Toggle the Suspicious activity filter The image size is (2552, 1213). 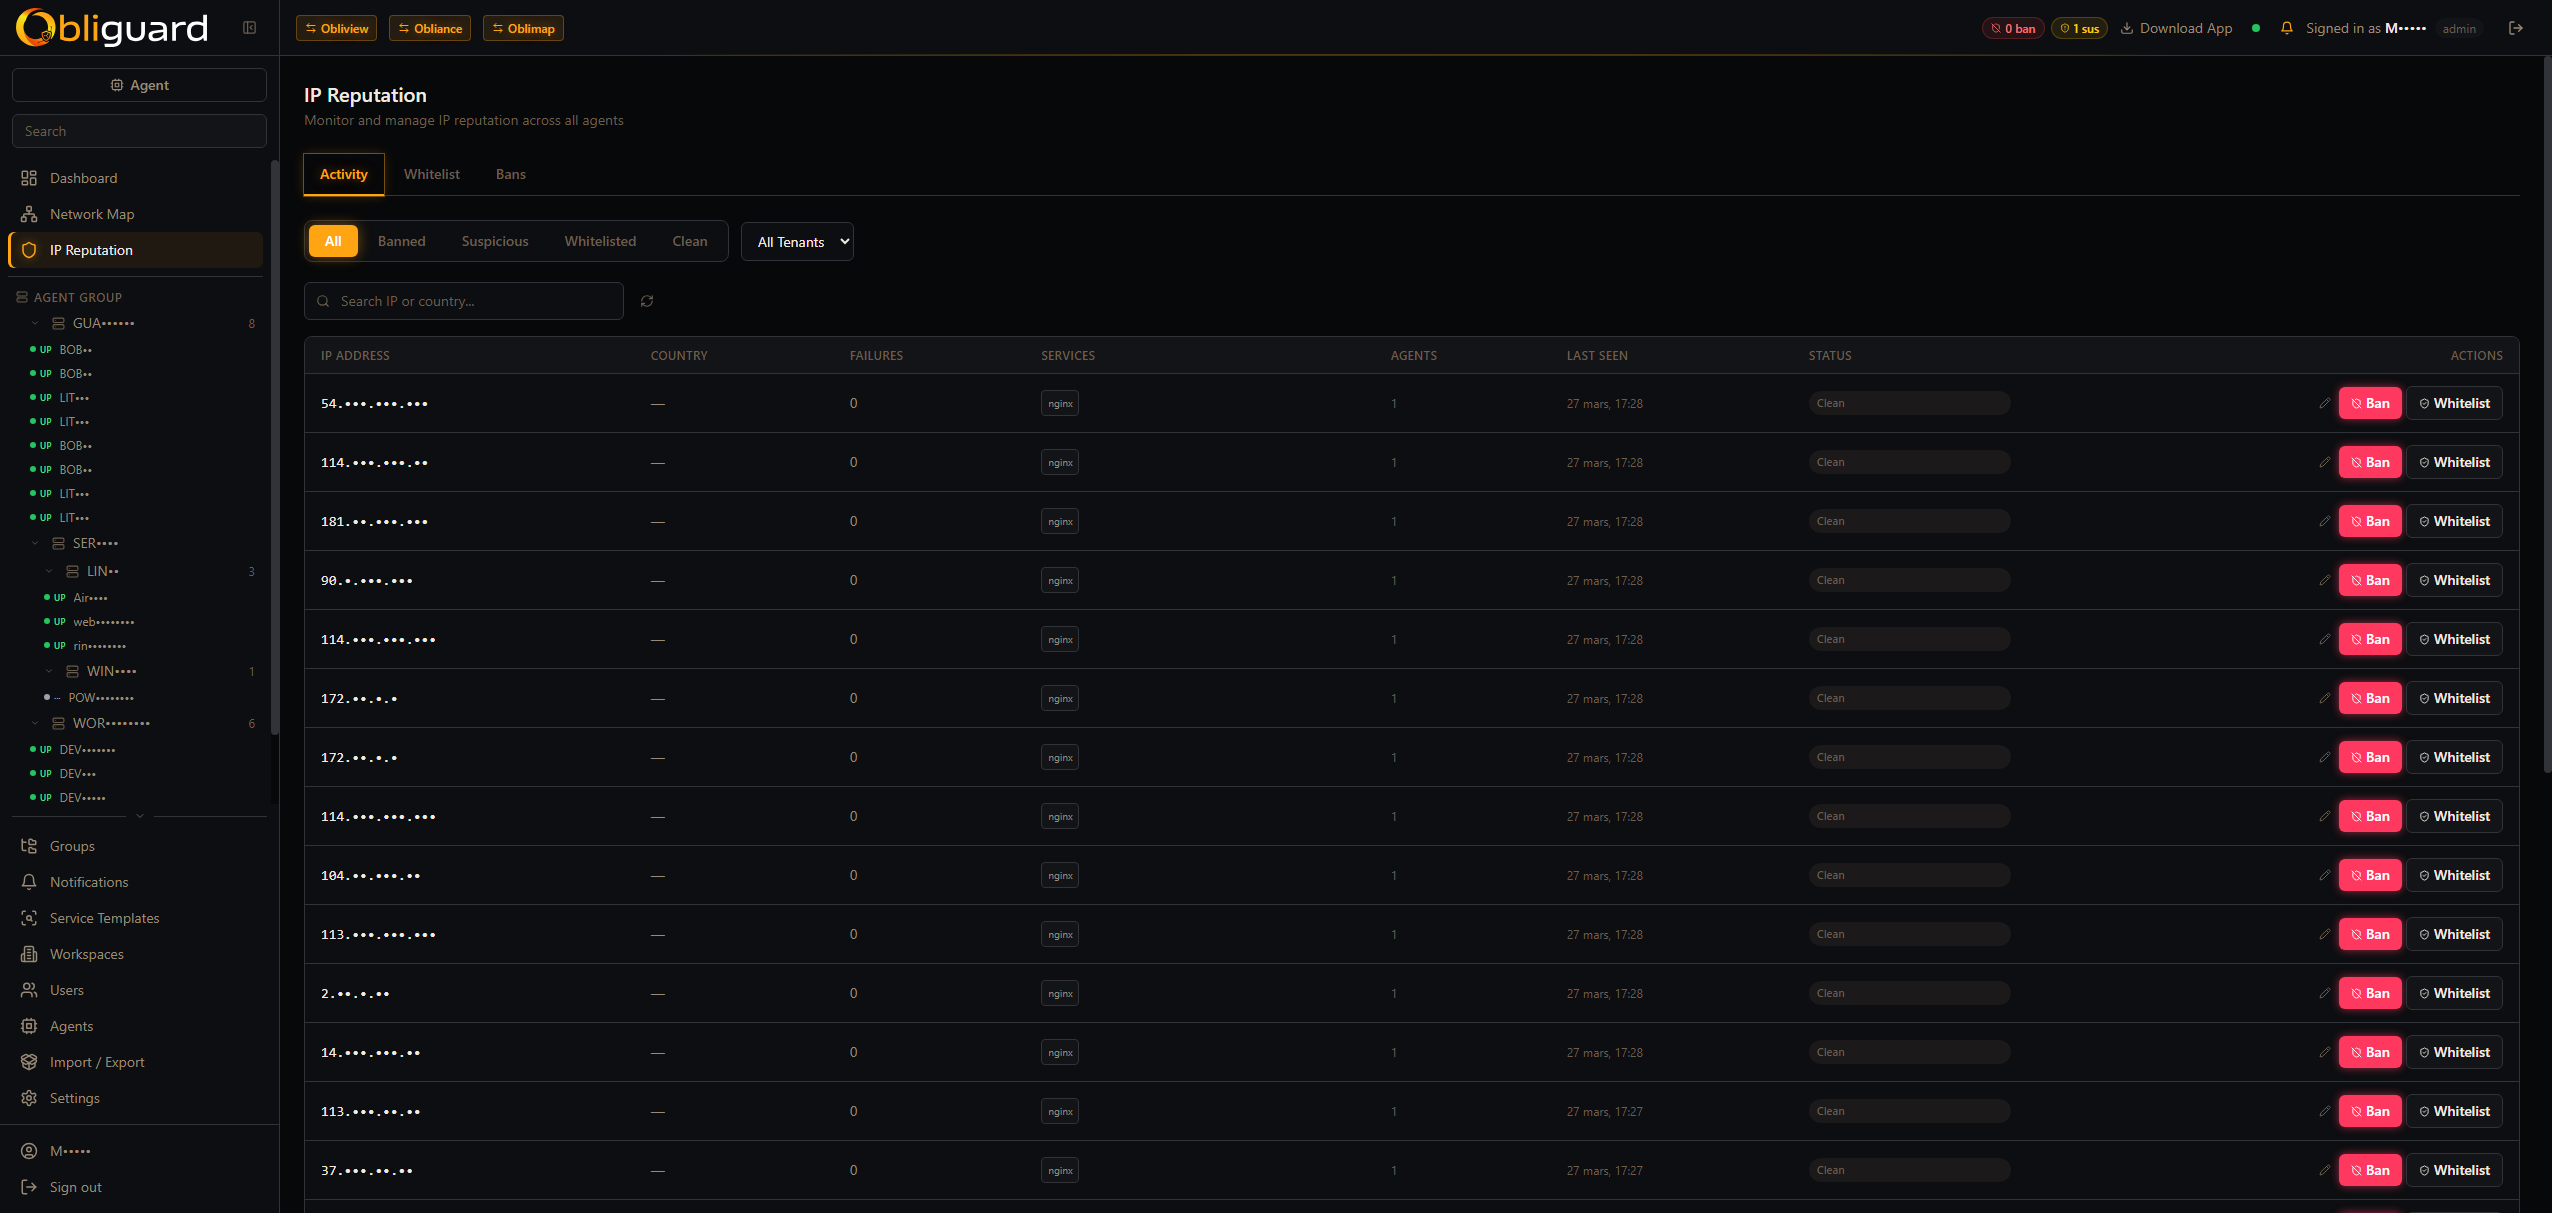click(494, 241)
